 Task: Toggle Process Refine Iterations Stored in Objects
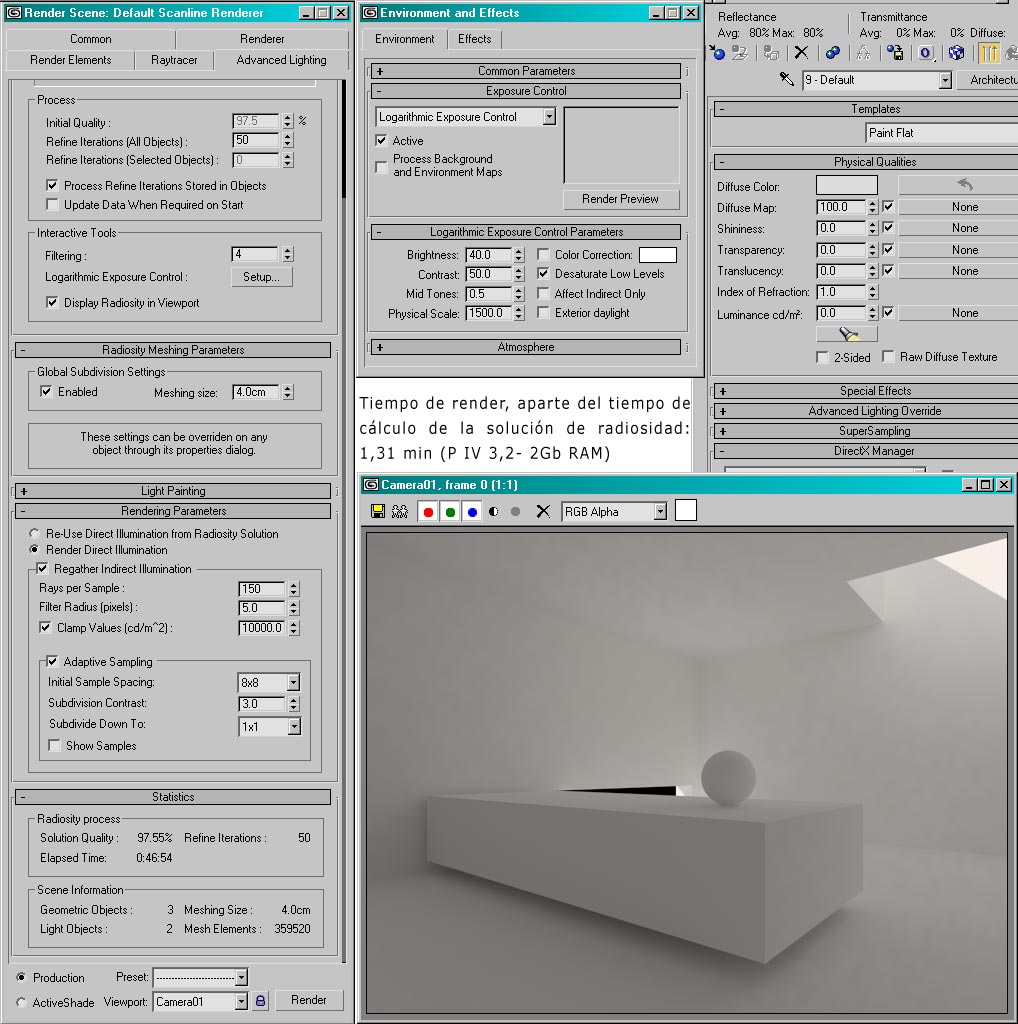[52, 185]
